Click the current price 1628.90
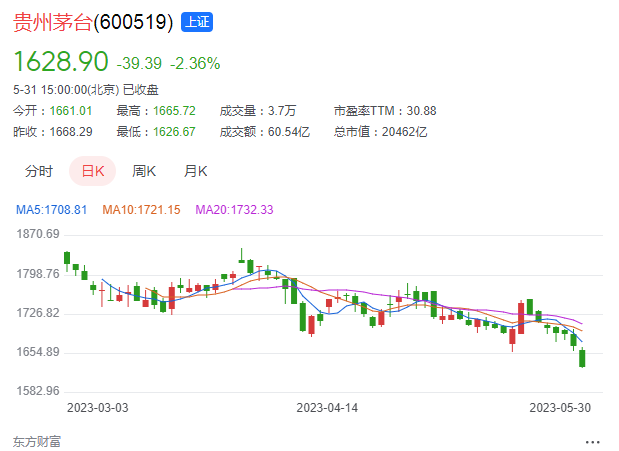 click(61, 61)
